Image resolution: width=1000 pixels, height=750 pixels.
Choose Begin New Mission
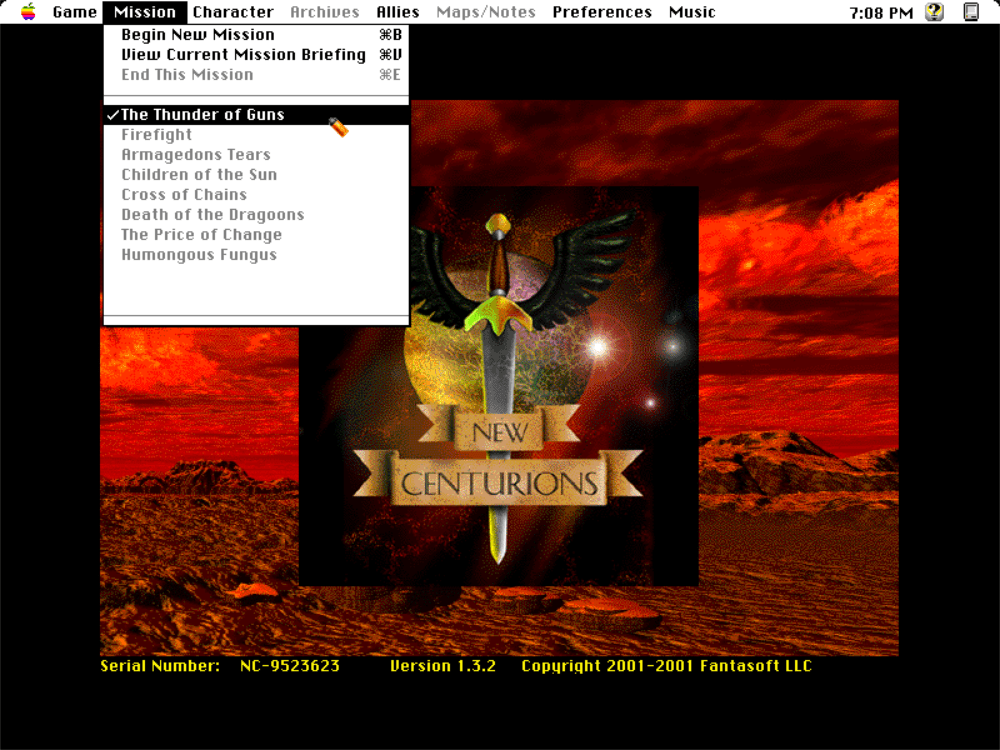pyautogui.click(x=198, y=35)
